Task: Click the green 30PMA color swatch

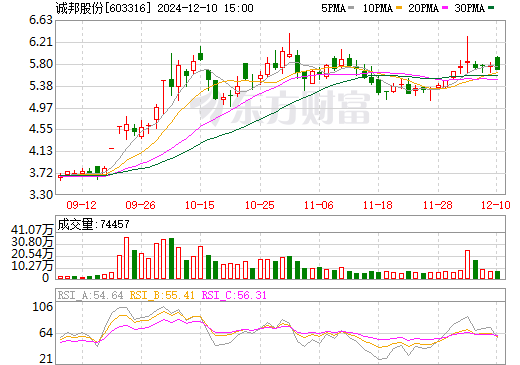Action: click(x=491, y=7)
